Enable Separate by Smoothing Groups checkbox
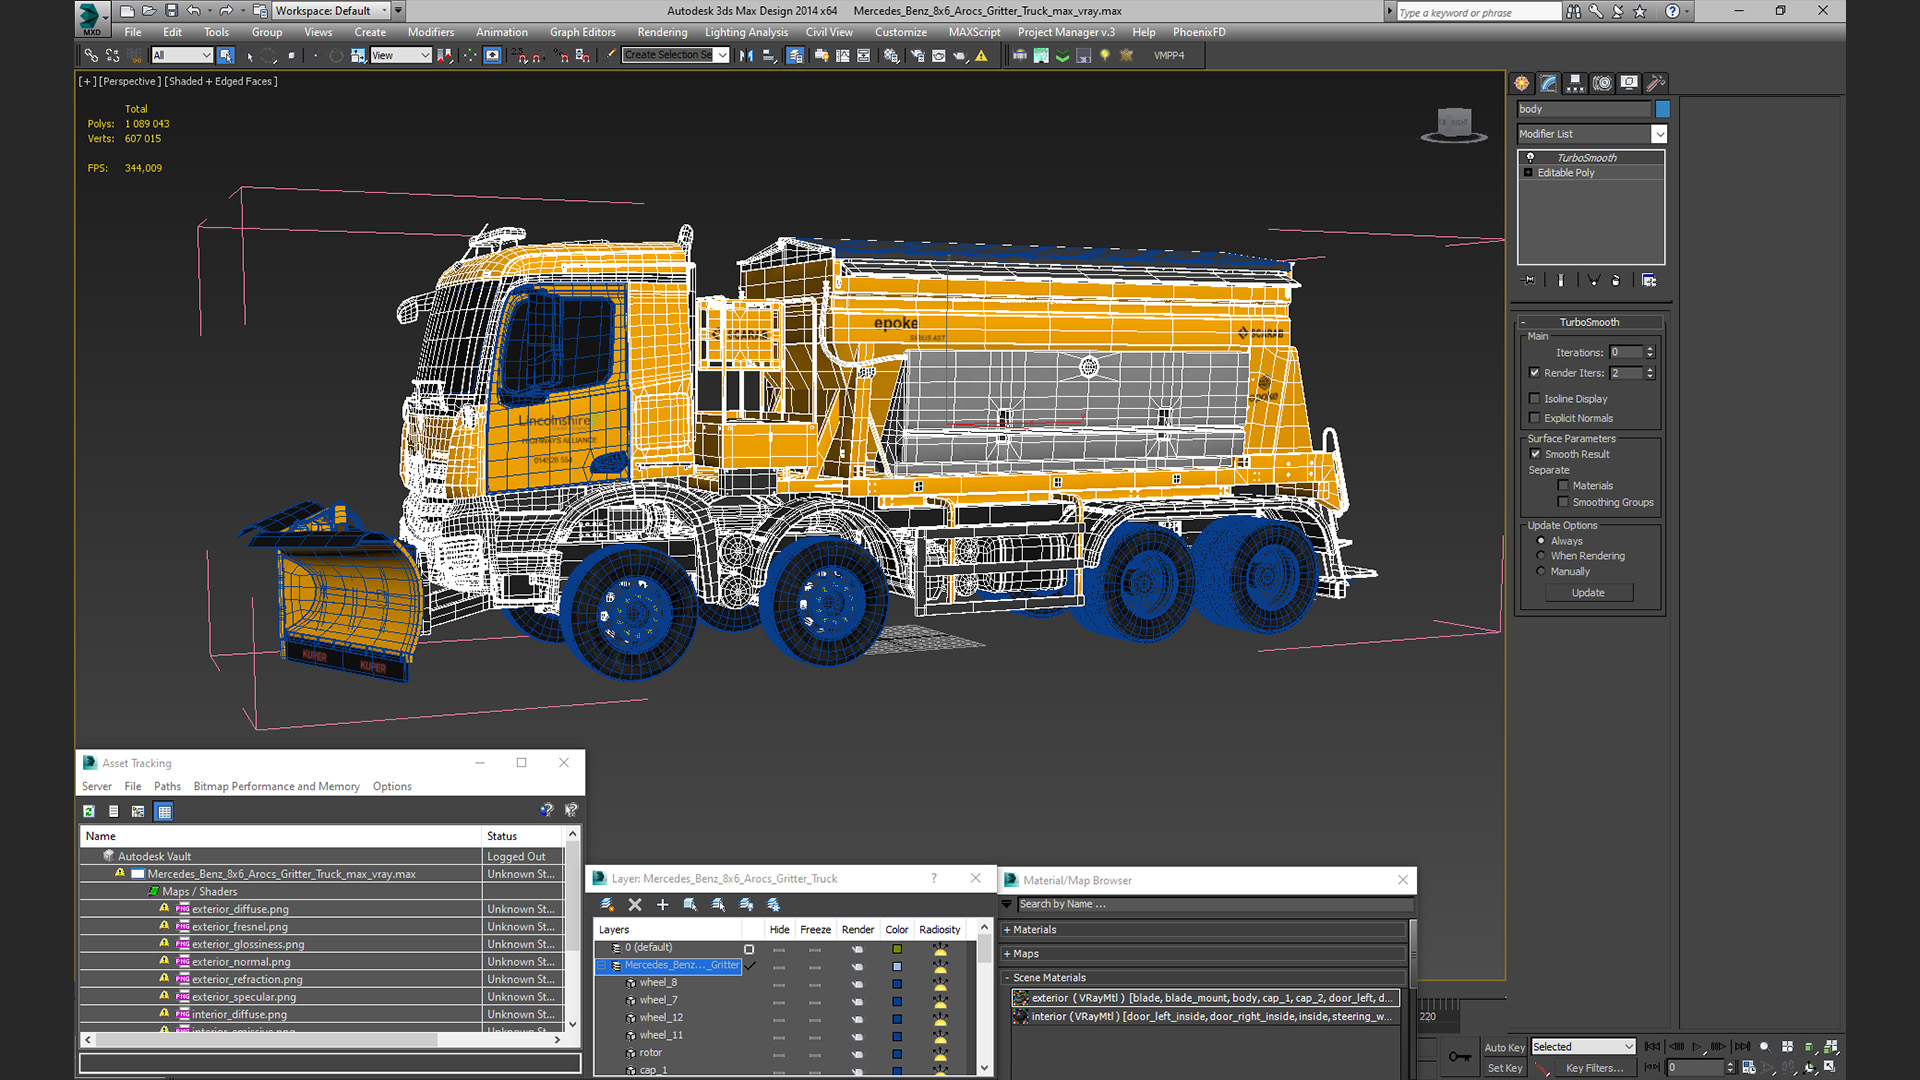1920x1080 pixels. coord(1563,502)
